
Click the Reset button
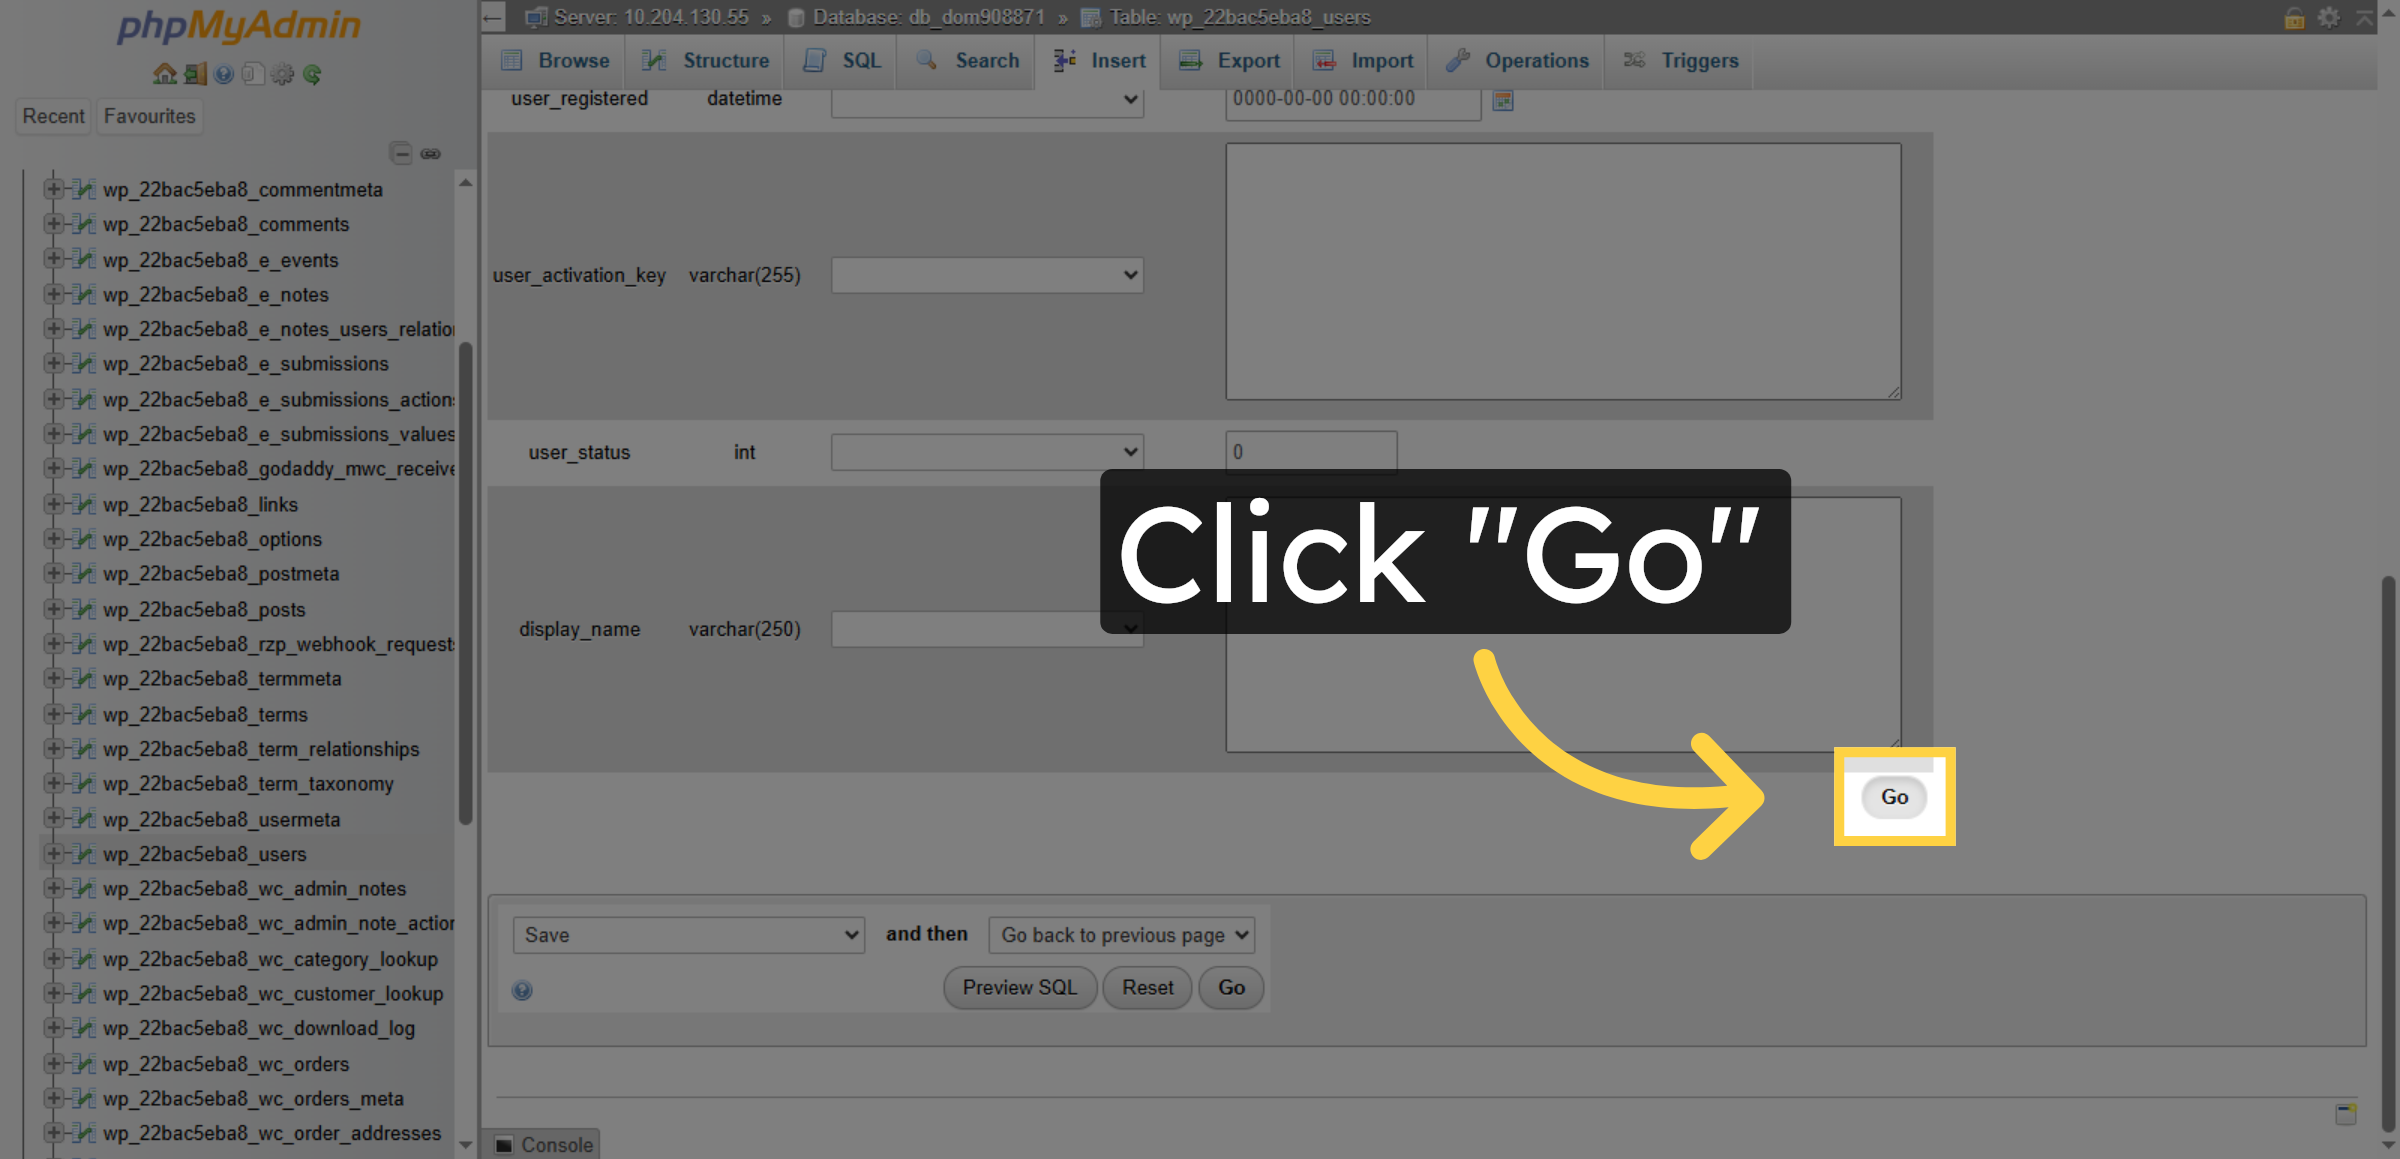coord(1147,988)
